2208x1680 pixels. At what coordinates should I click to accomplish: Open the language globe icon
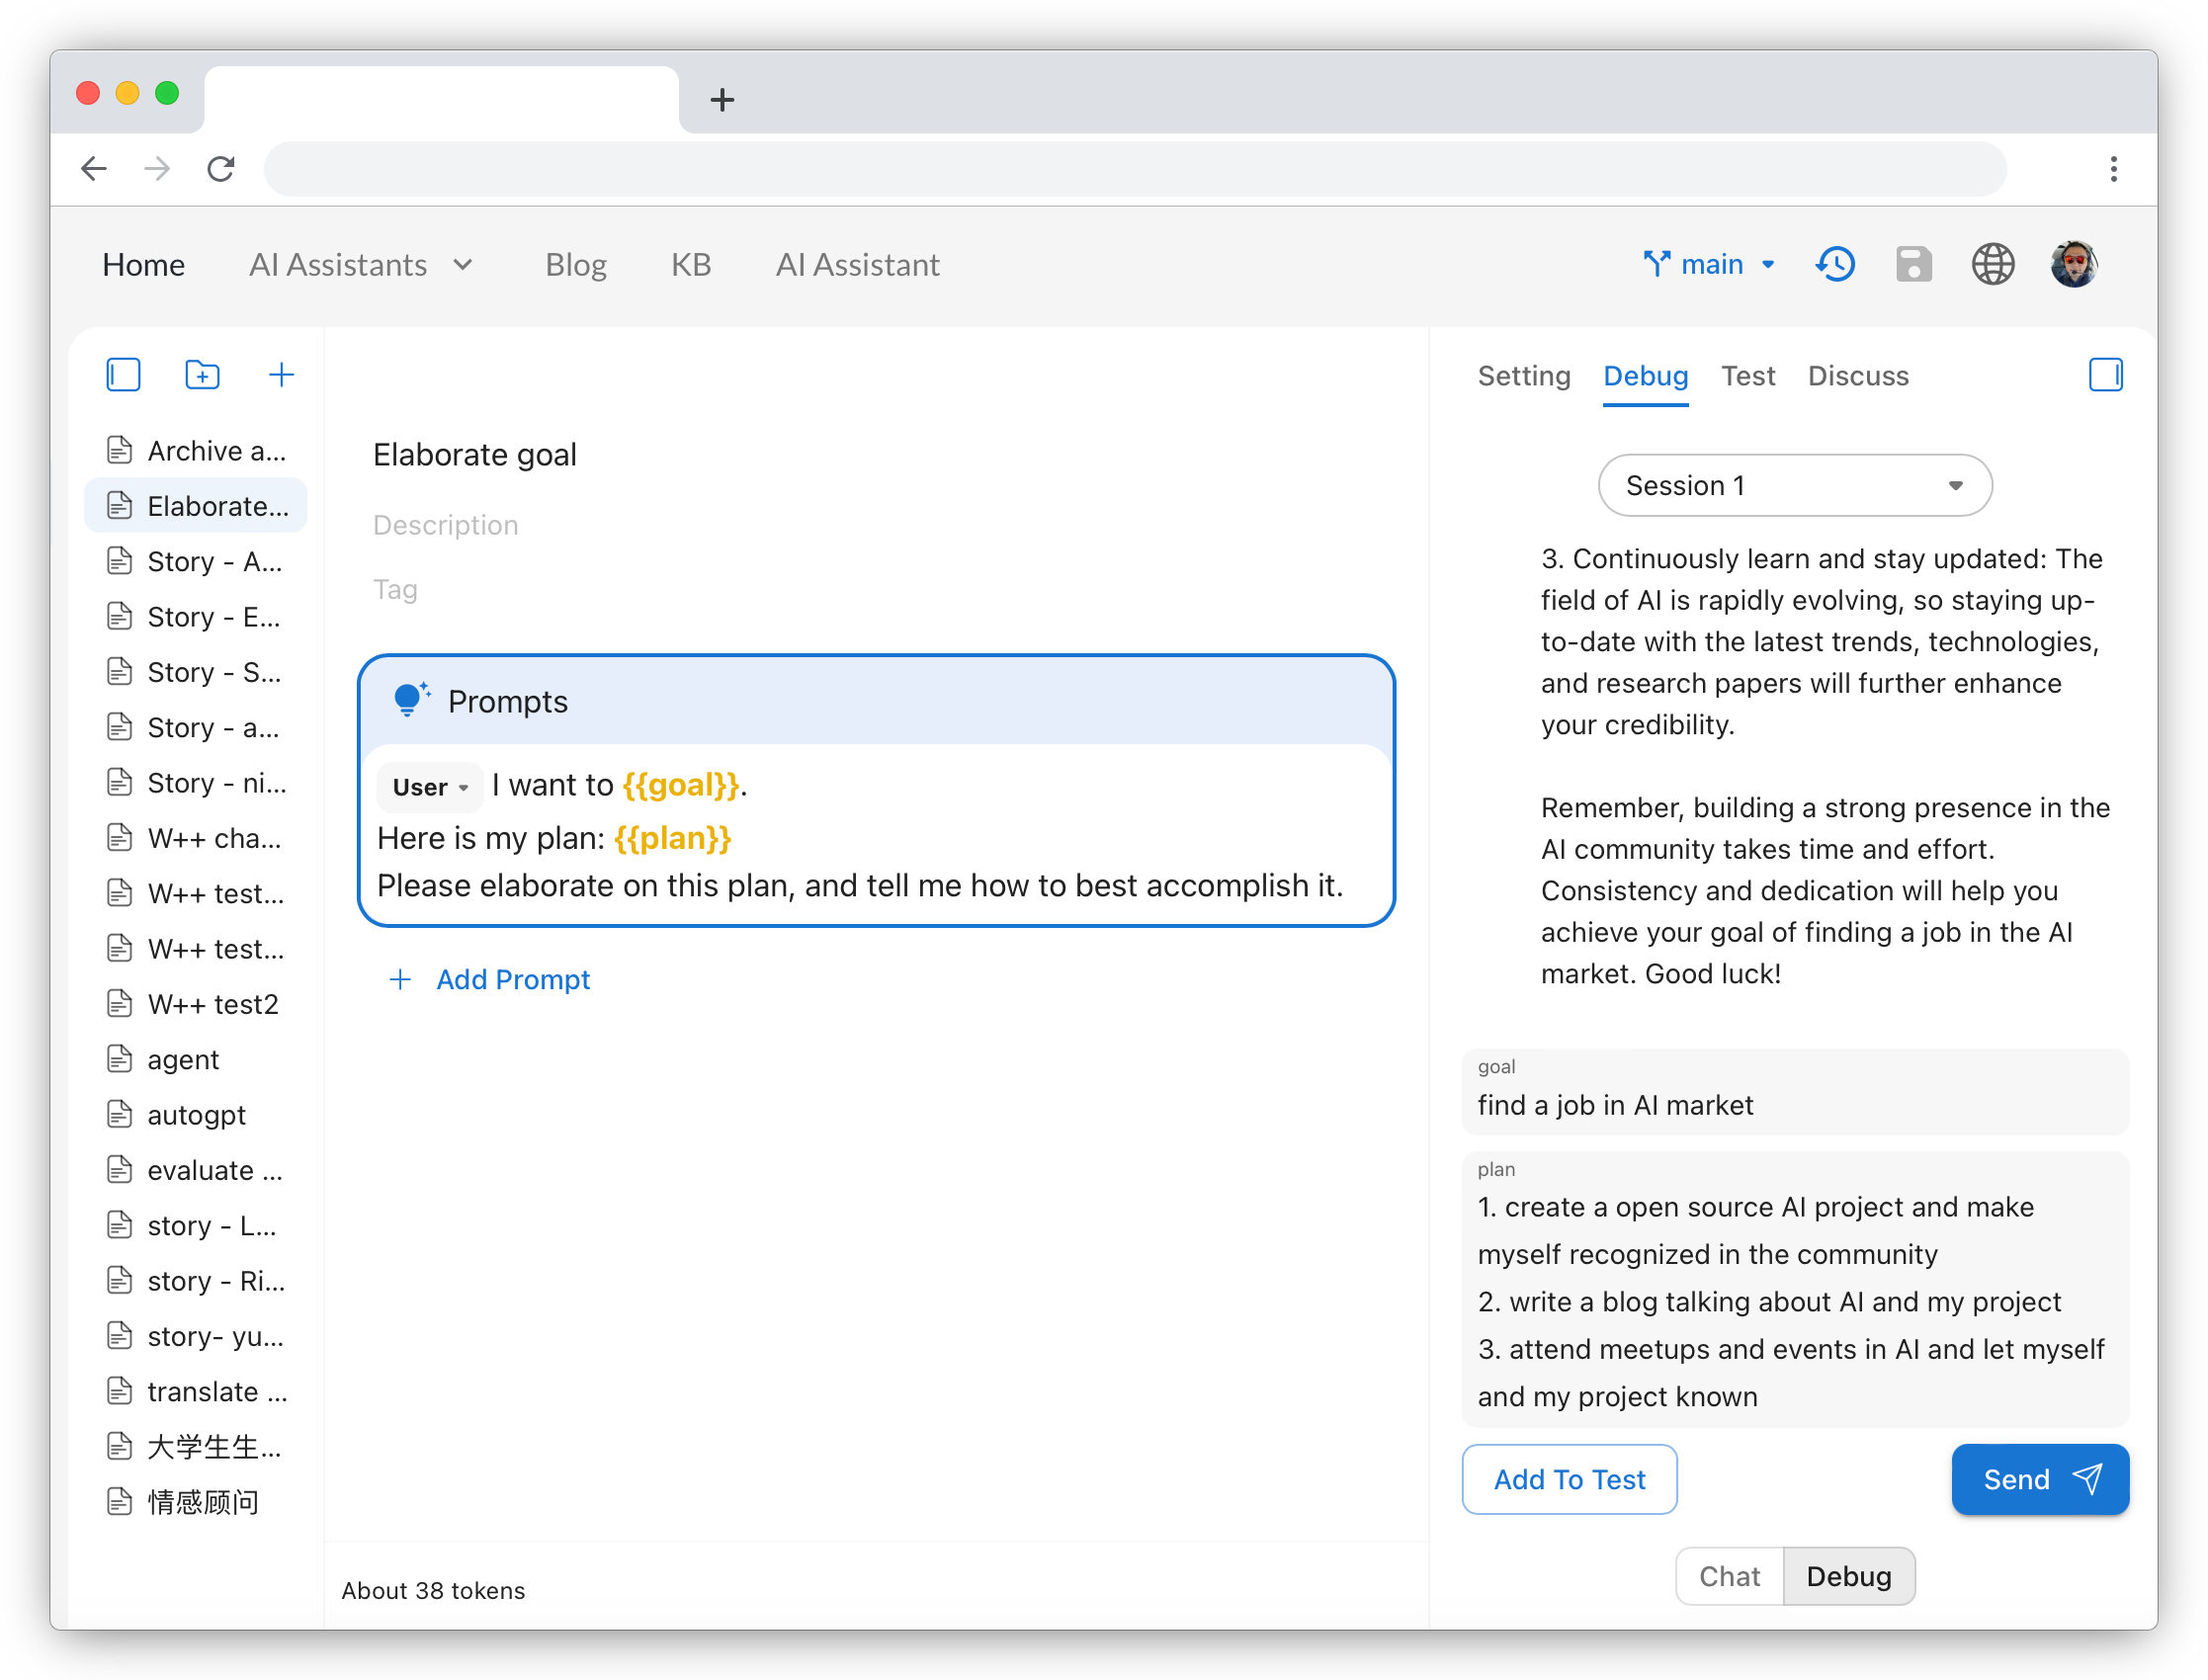click(1992, 265)
